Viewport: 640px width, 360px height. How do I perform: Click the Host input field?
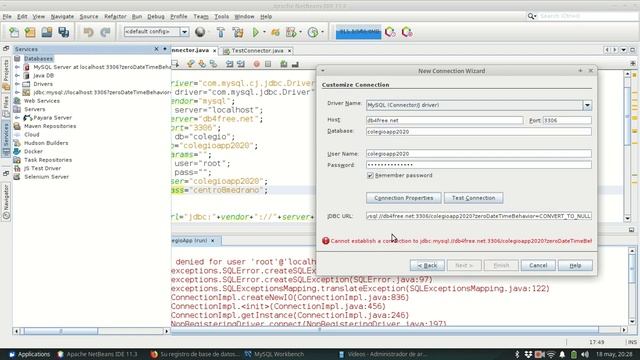click(444, 120)
